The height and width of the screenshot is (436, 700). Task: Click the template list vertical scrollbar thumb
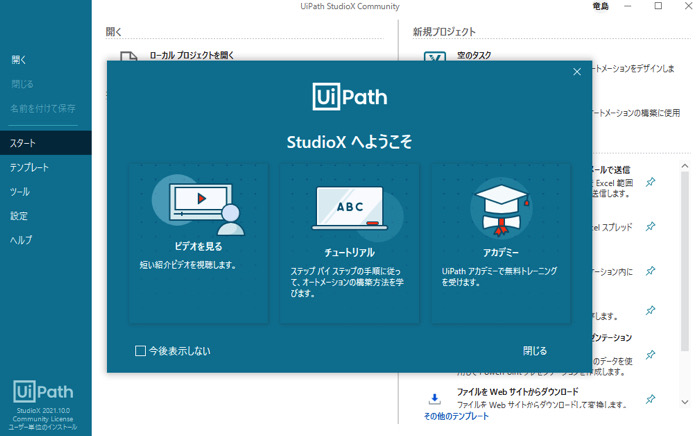click(x=685, y=261)
